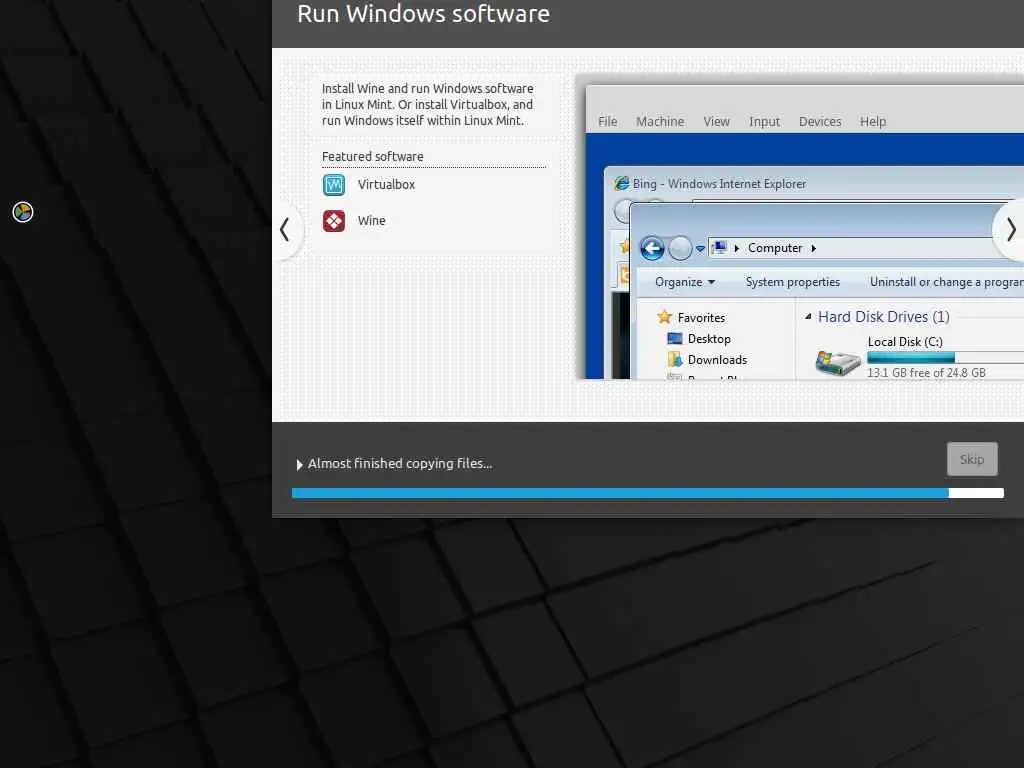Click the Virtualbox software label
This screenshot has width=1024, height=768.
(386, 185)
